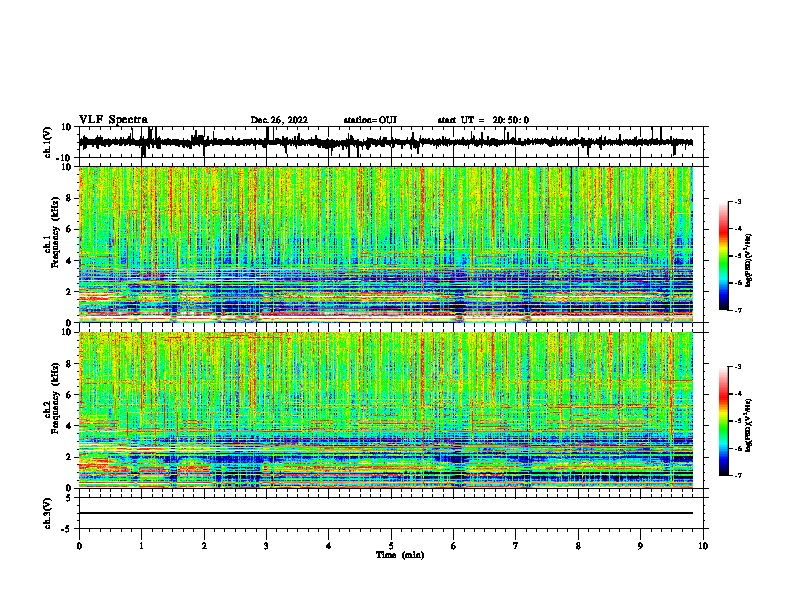Click the ch.2 colorbar log(PSD) unit label

point(749,424)
